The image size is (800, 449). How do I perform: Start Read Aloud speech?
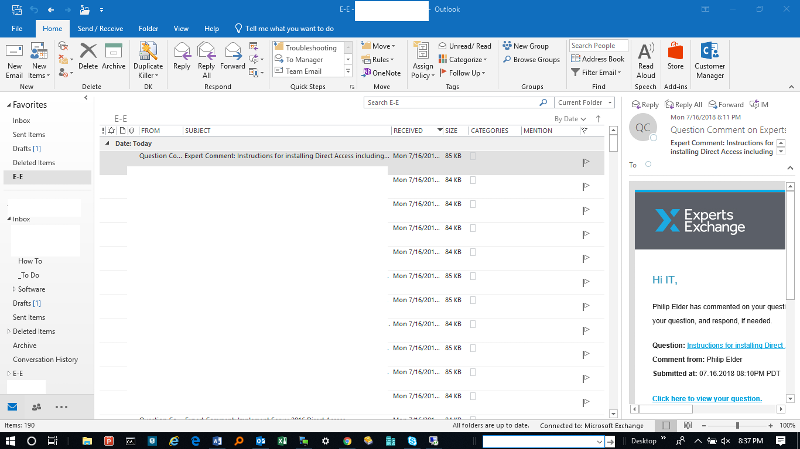645,61
